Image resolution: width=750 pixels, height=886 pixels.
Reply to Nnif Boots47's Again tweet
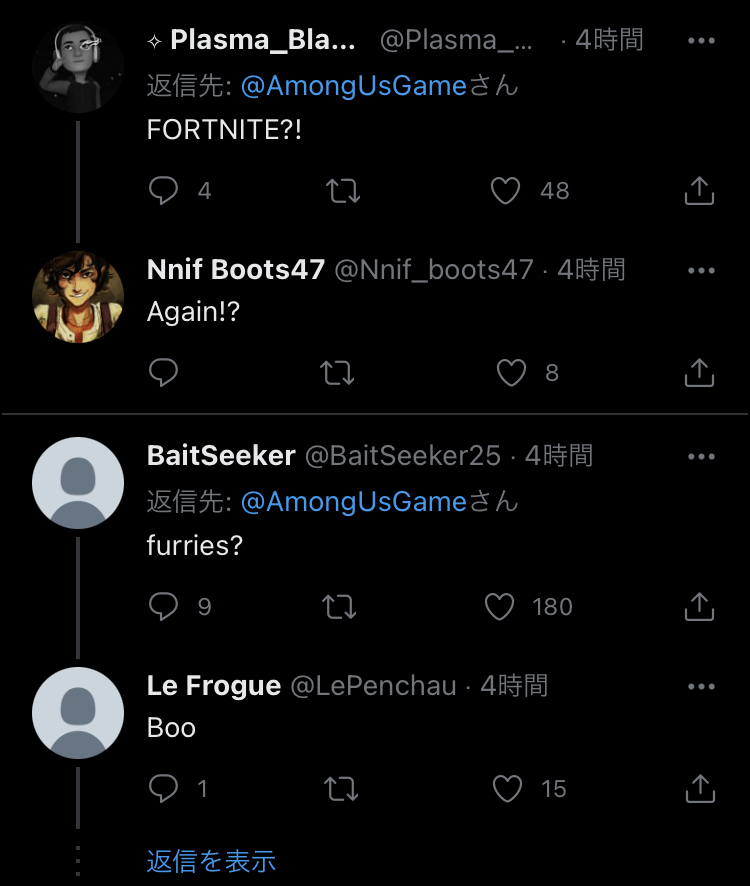(x=163, y=373)
